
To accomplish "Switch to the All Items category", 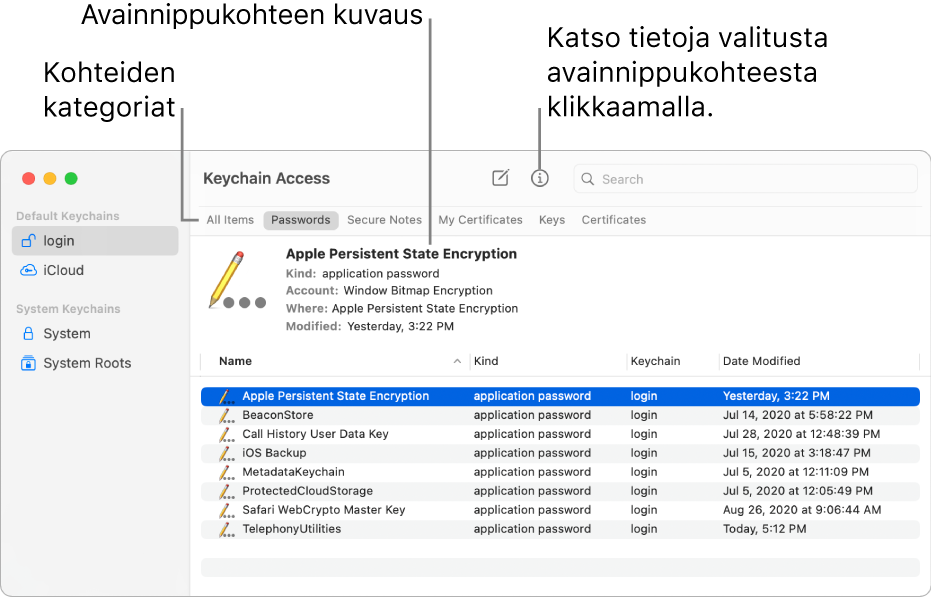I will tap(230, 220).
